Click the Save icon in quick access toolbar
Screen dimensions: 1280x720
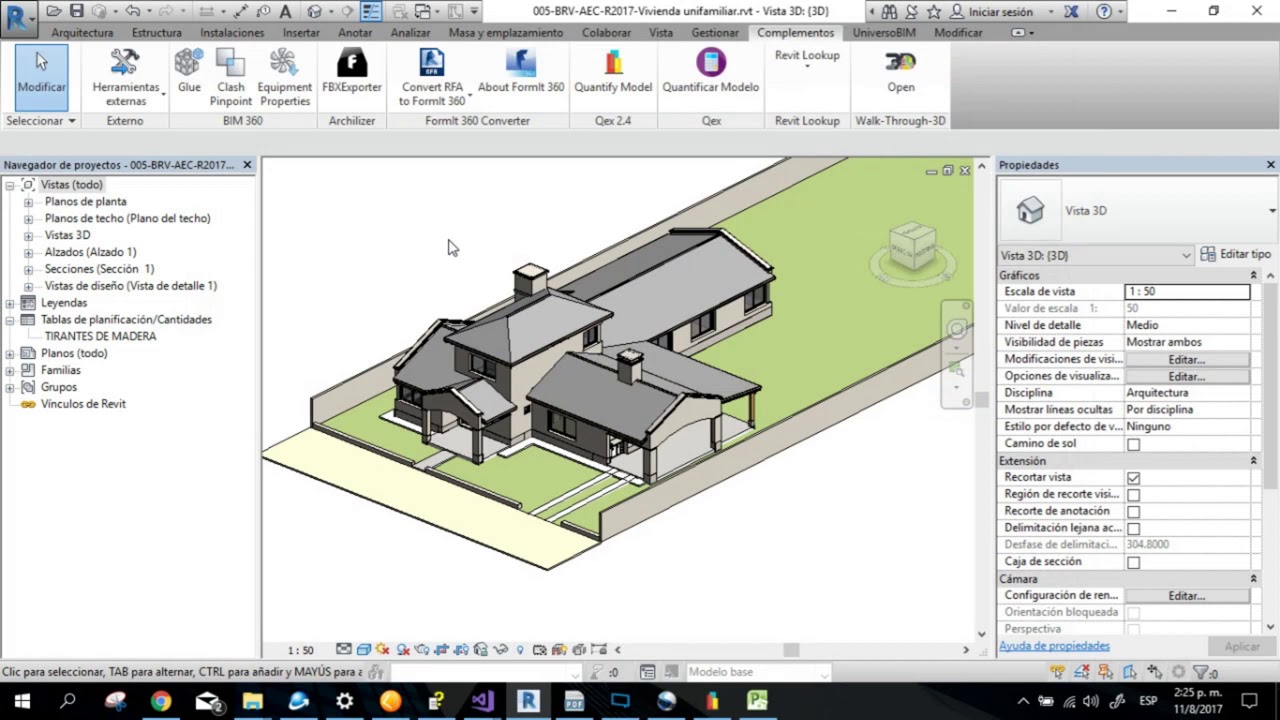(x=76, y=12)
